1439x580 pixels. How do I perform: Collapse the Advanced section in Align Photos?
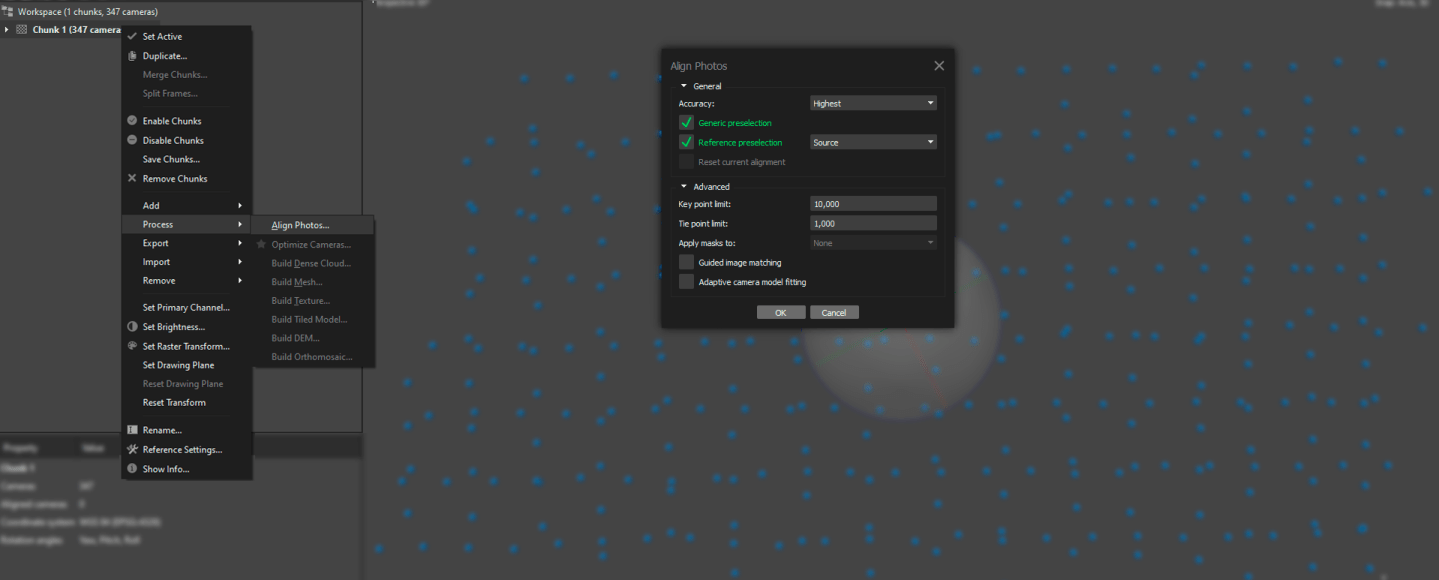tap(684, 187)
